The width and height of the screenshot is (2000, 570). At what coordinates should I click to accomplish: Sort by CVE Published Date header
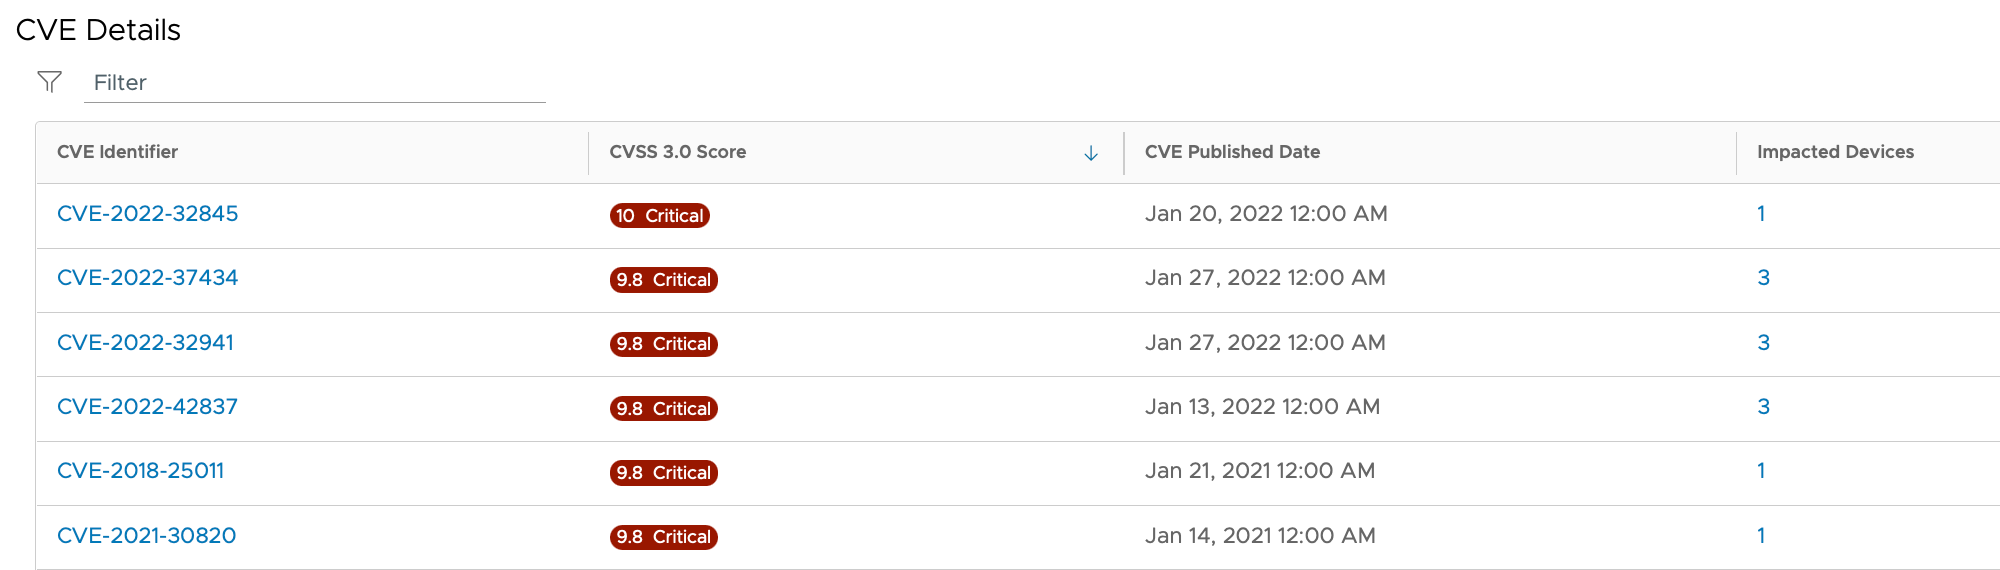pos(1232,152)
